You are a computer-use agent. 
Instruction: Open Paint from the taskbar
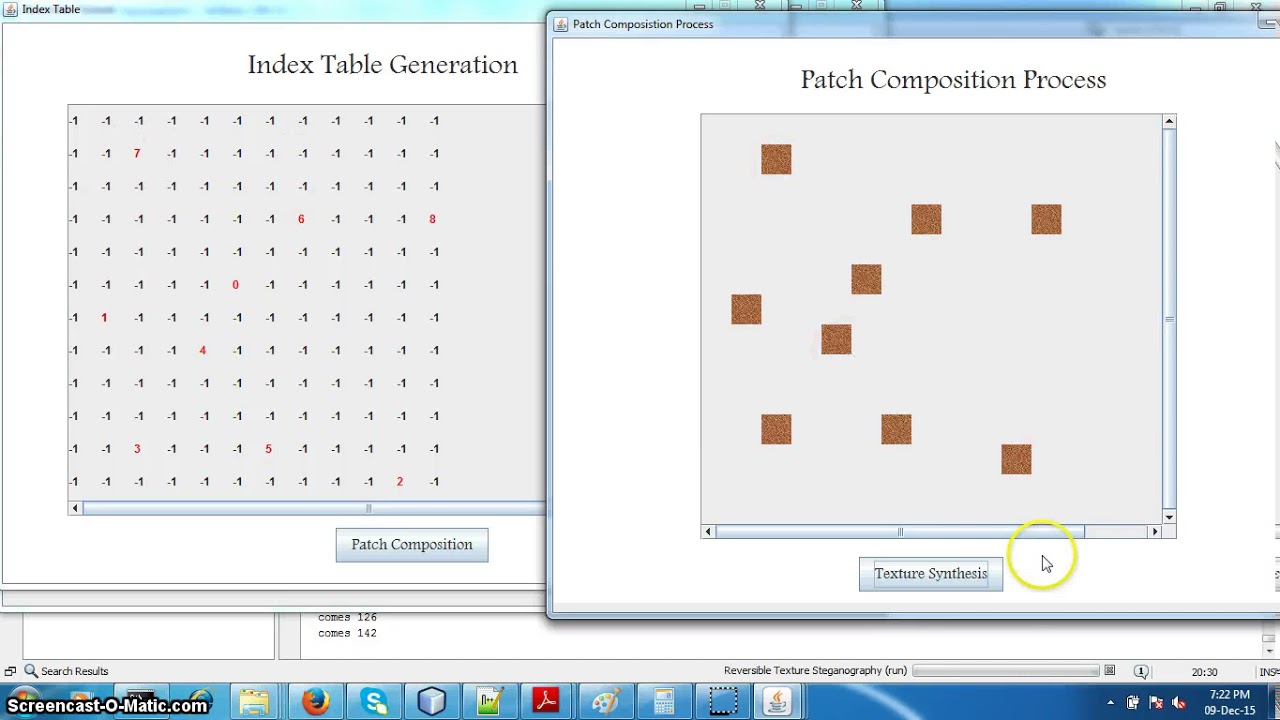coord(605,702)
